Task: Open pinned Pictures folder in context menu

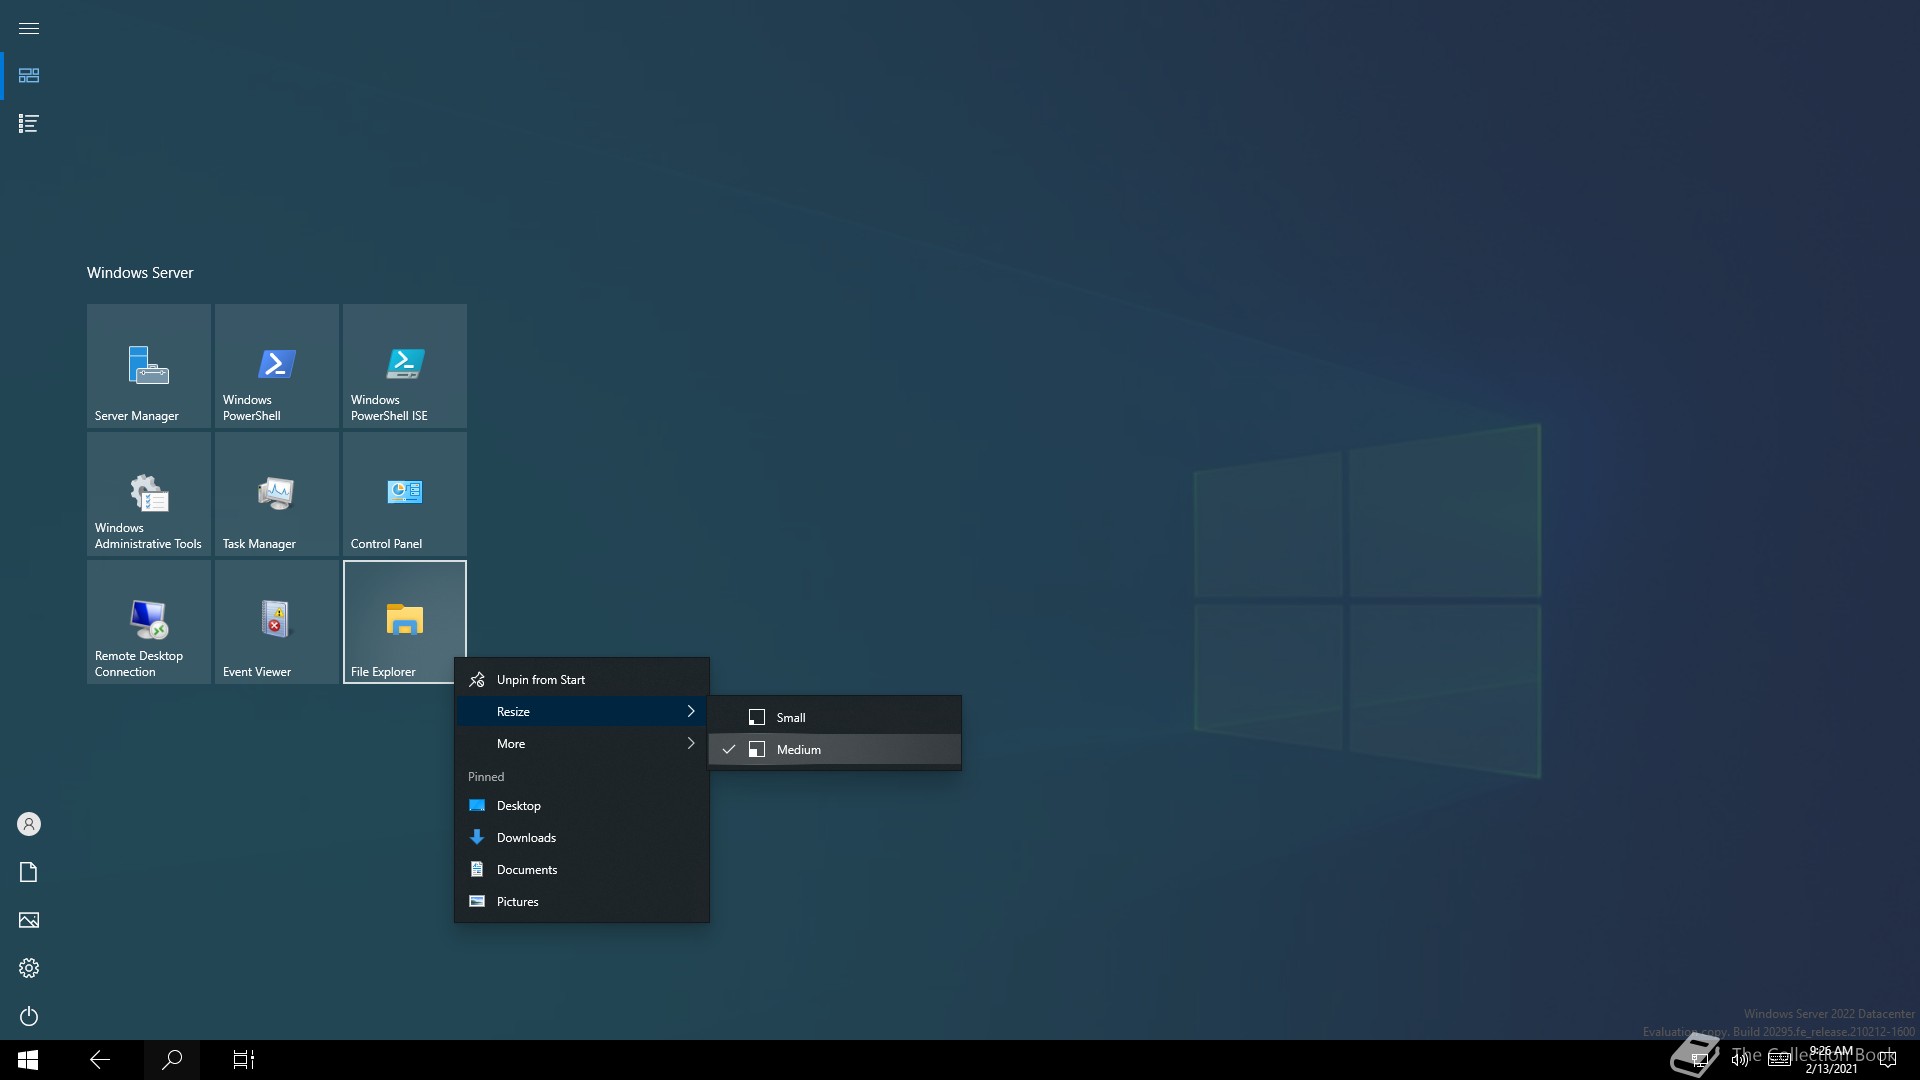Action: pyautogui.click(x=582, y=902)
